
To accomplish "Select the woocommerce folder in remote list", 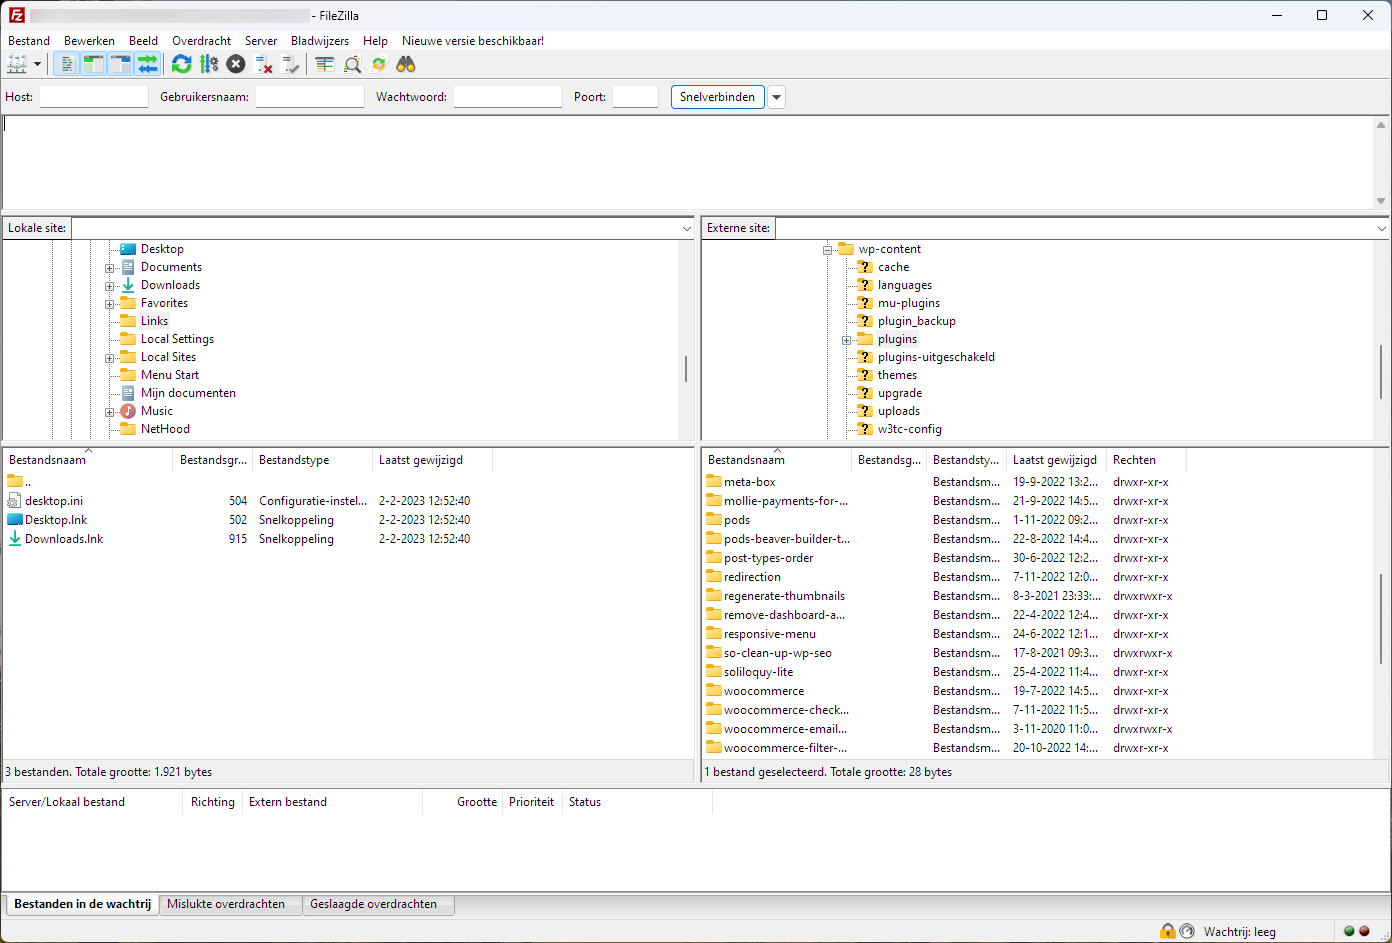I will pos(764,691).
